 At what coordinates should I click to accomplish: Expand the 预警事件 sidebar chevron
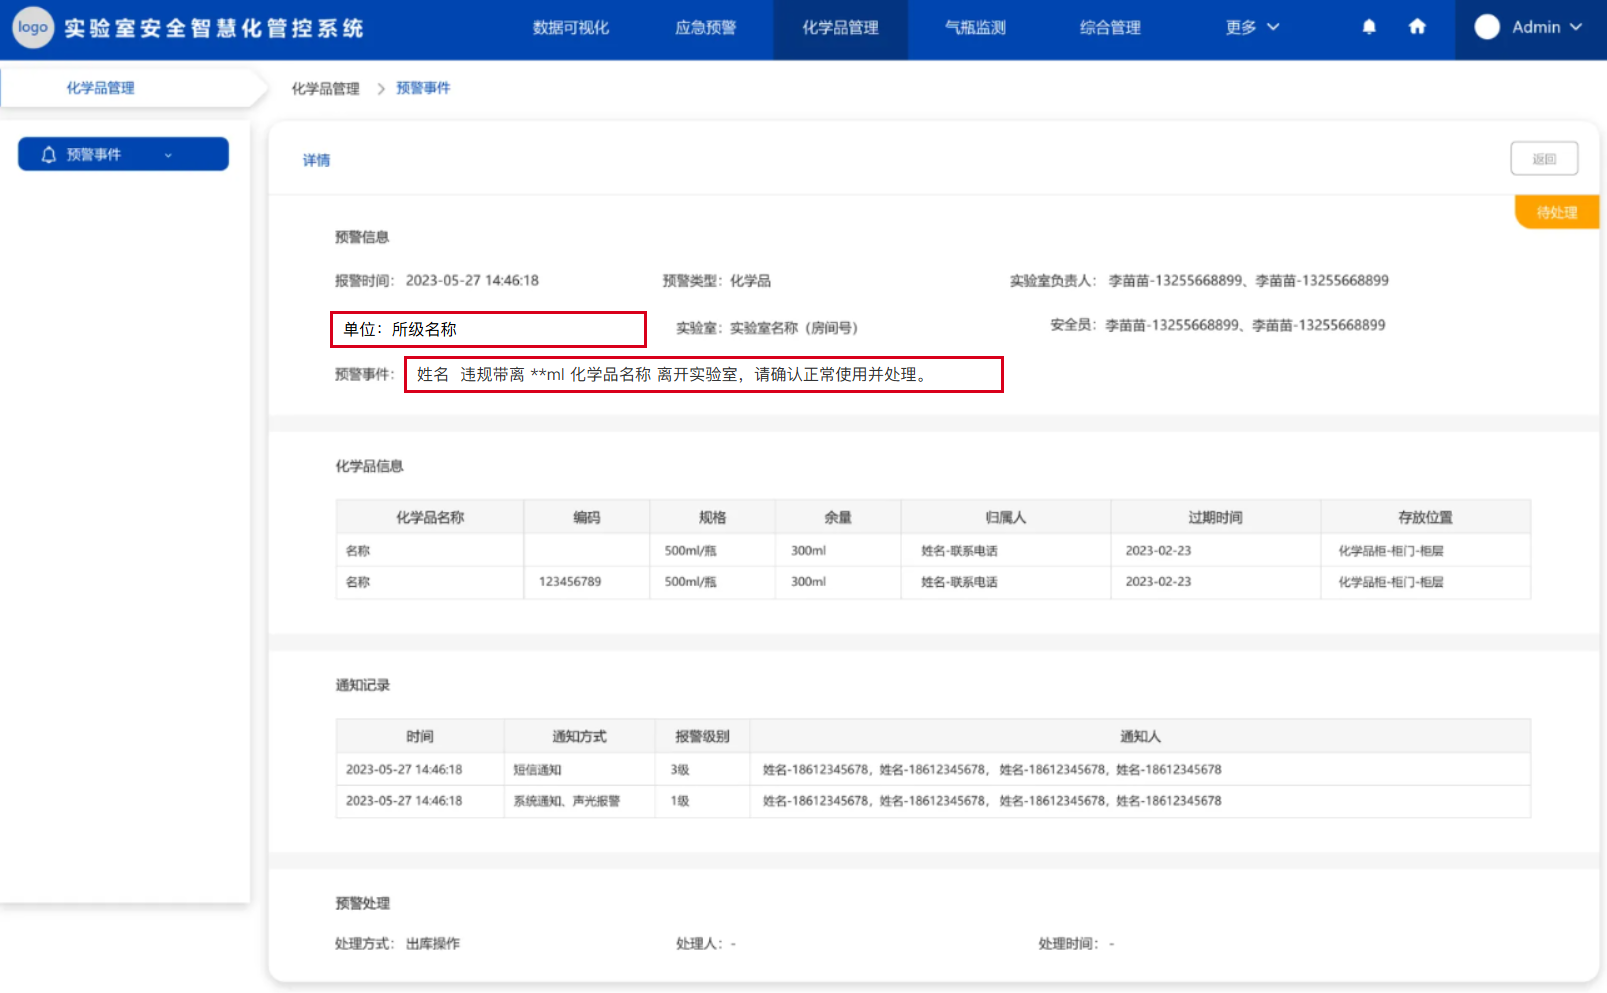(168, 155)
